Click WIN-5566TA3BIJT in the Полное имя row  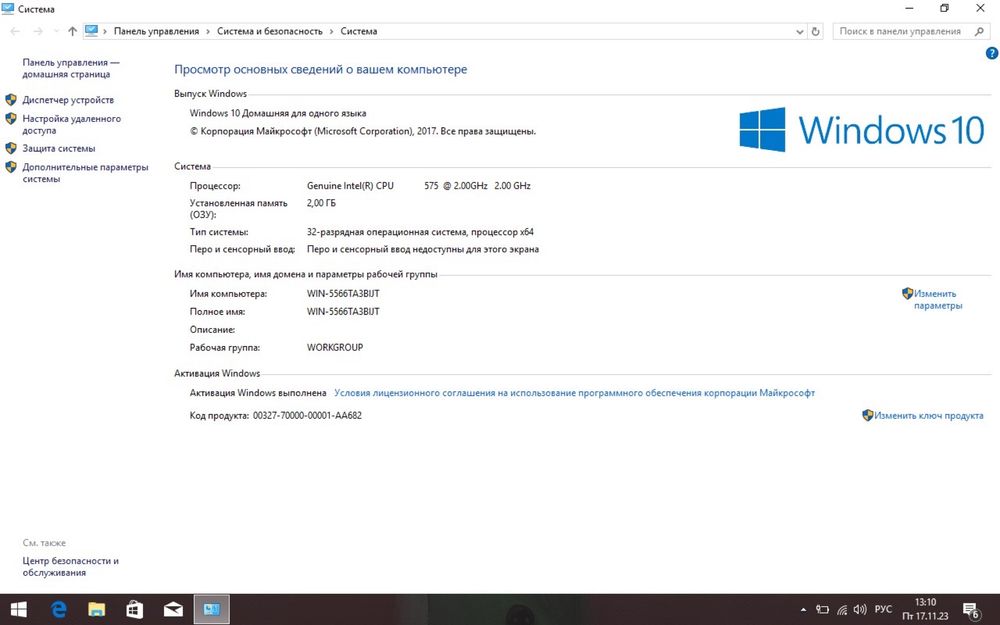coord(343,311)
